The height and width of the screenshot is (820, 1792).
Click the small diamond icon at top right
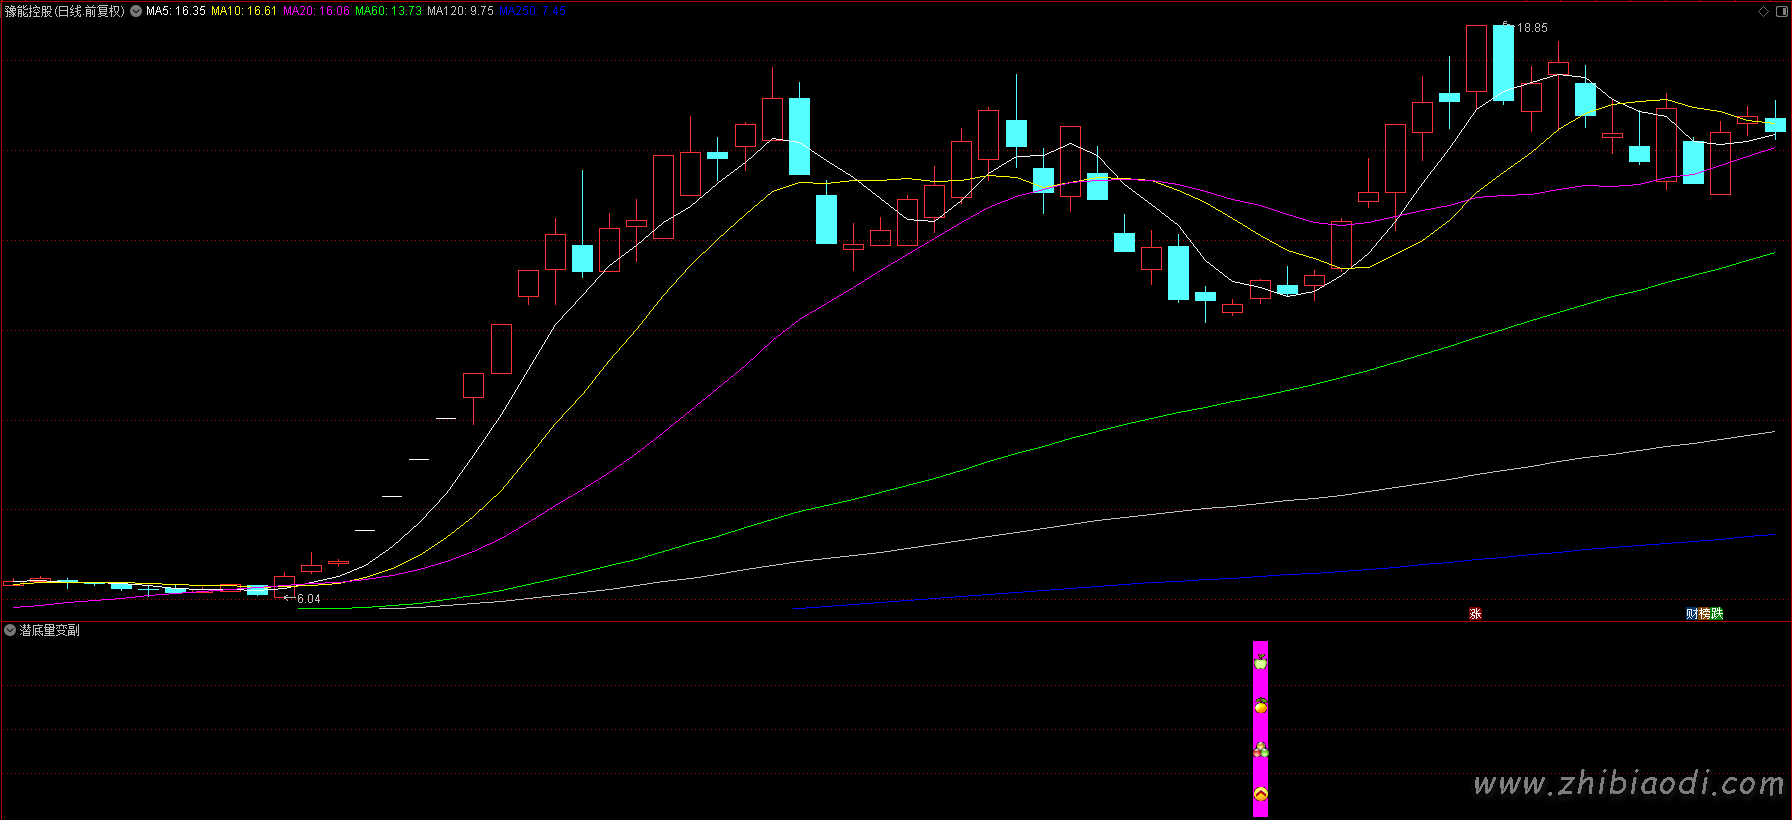(x=1763, y=11)
